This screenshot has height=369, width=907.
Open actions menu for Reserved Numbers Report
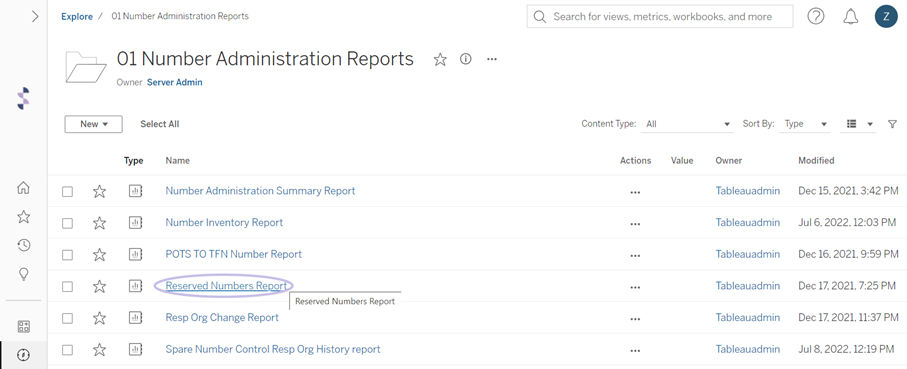point(635,287)
